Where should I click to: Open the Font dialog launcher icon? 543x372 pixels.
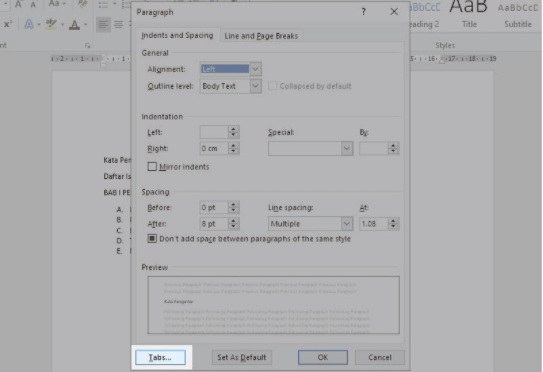tap(87, 45)
